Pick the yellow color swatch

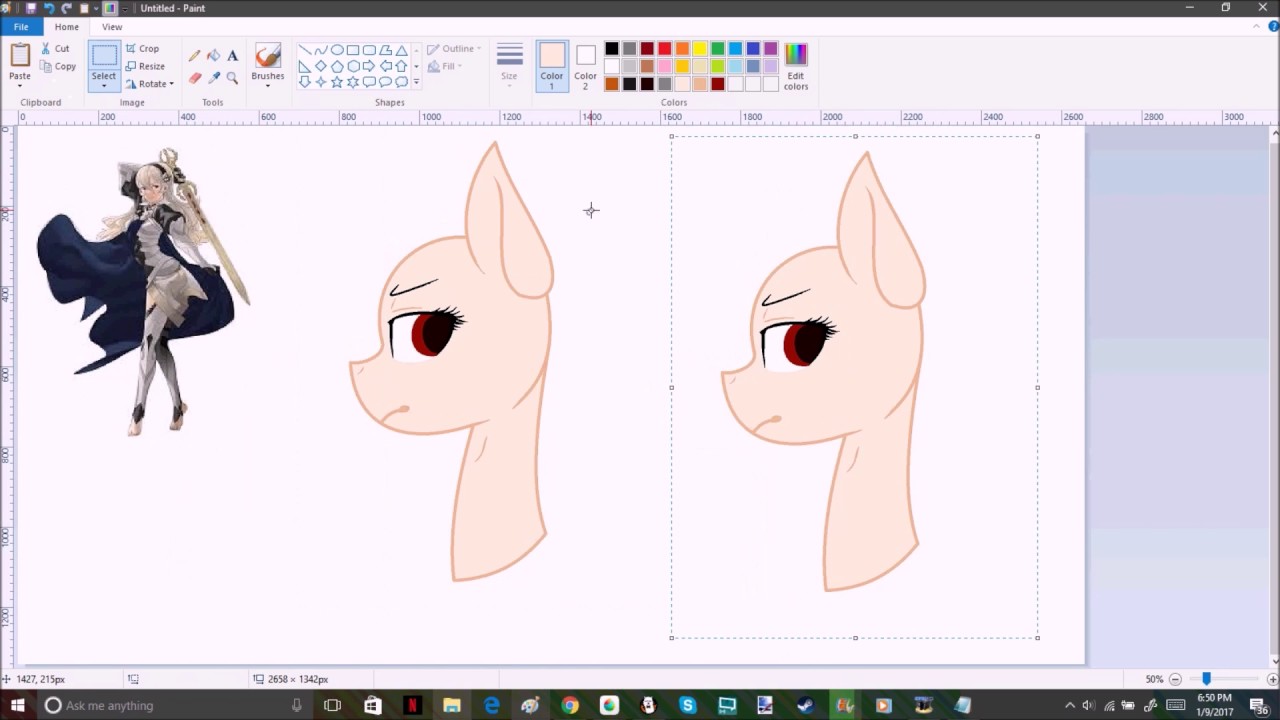[x=700, y=49]
